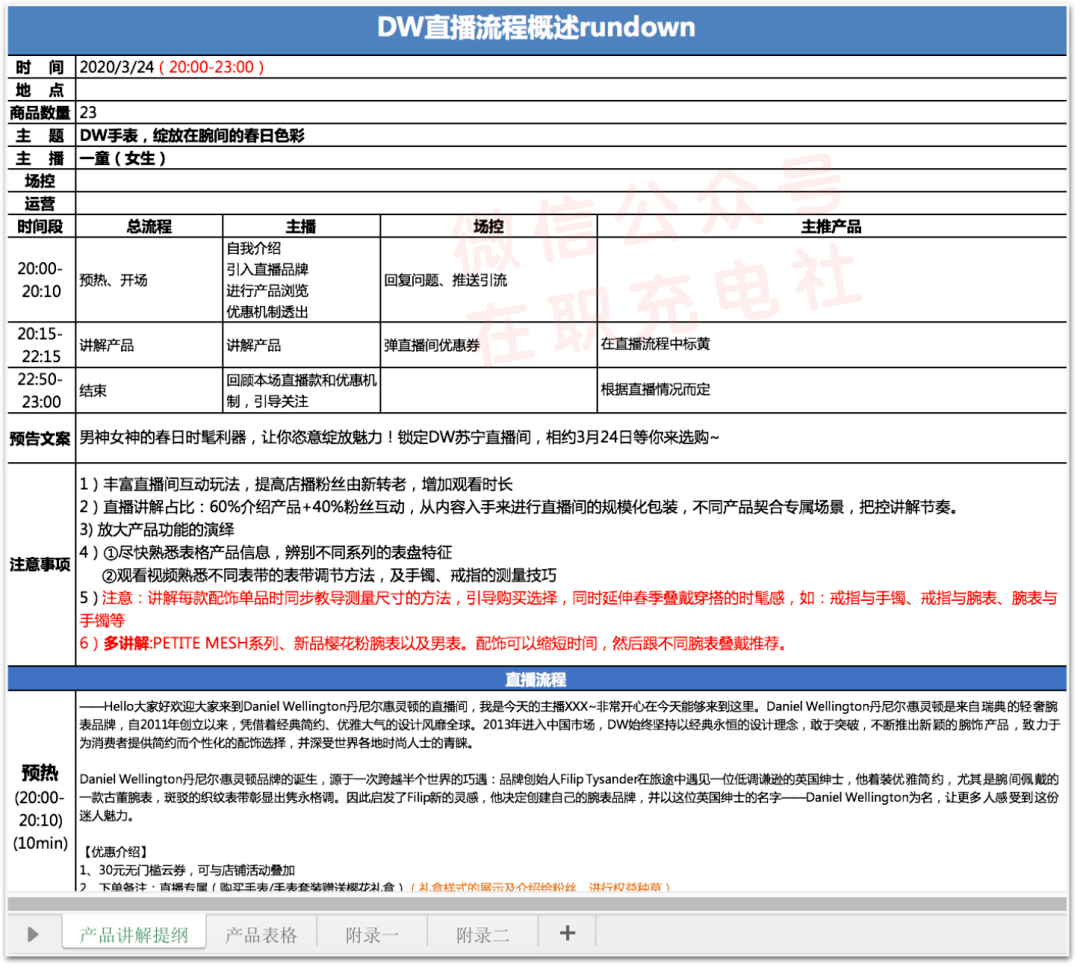This screenshot has height=972, width=1080.
Task: Click the 预告文案 label cell
Action: (41, 438)
